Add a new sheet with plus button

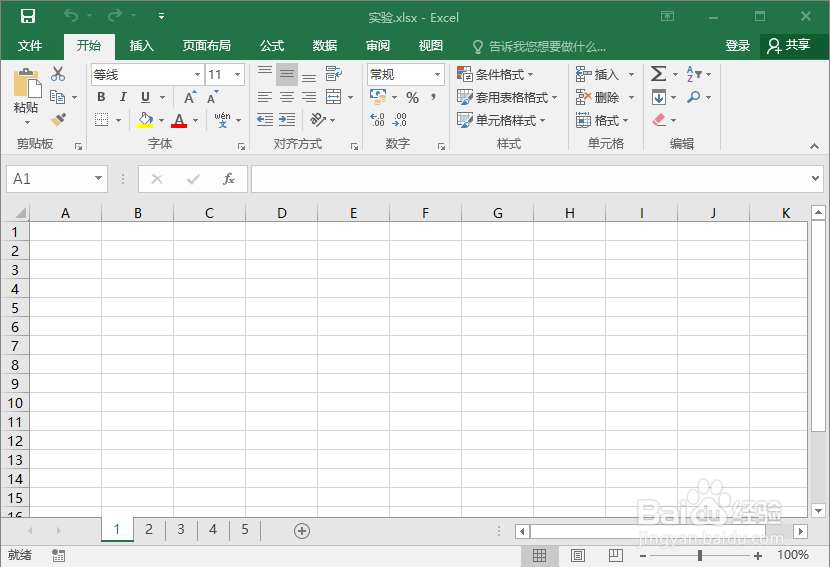[x=302, y=530]
